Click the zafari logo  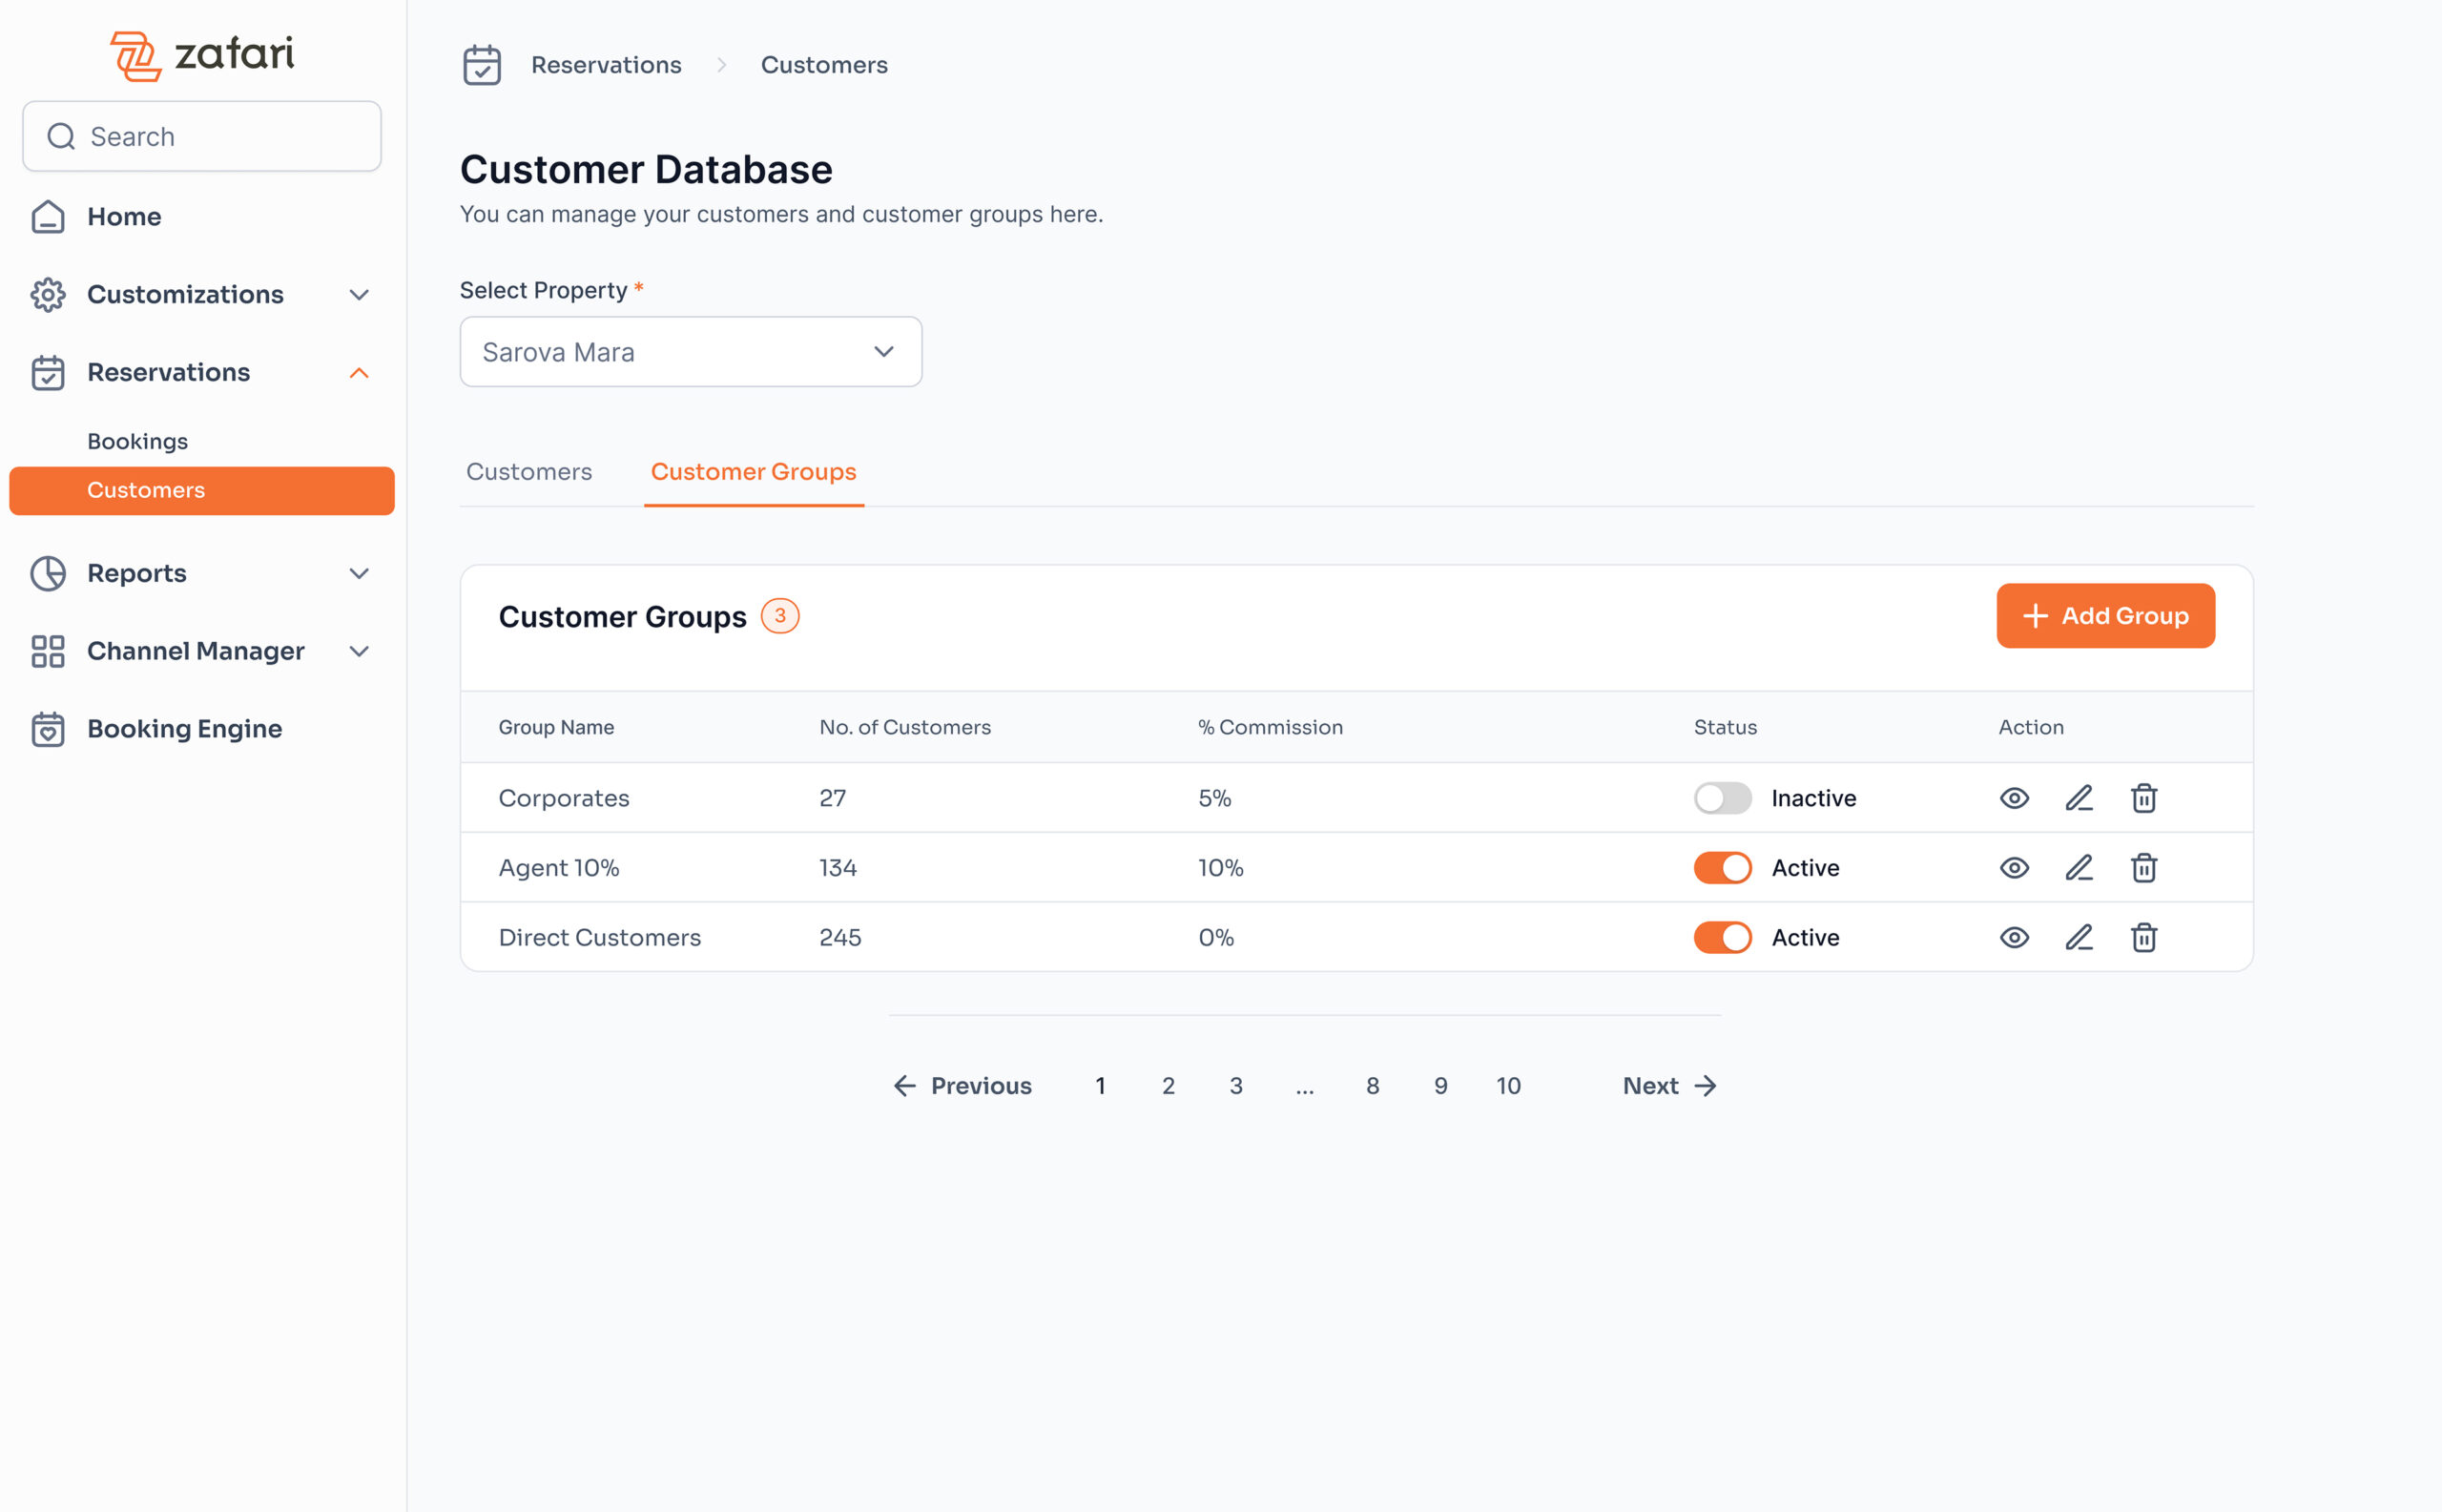tap(202, 54)
